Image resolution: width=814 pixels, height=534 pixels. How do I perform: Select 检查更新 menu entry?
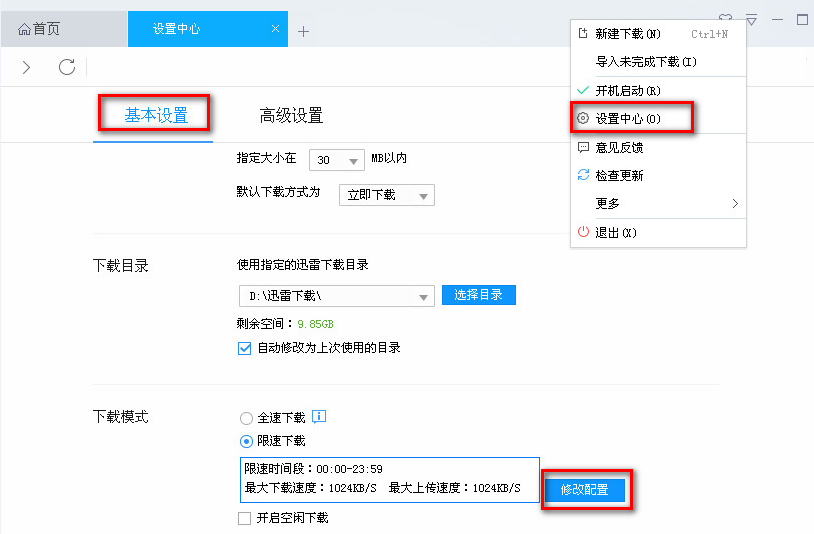(x=658, y=175)
